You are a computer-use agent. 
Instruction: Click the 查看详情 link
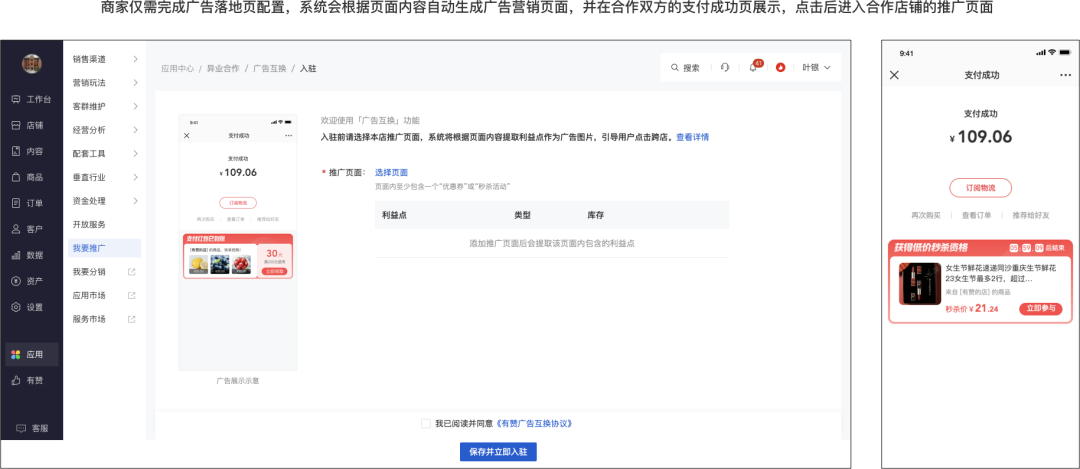click(x=692, y=137)
